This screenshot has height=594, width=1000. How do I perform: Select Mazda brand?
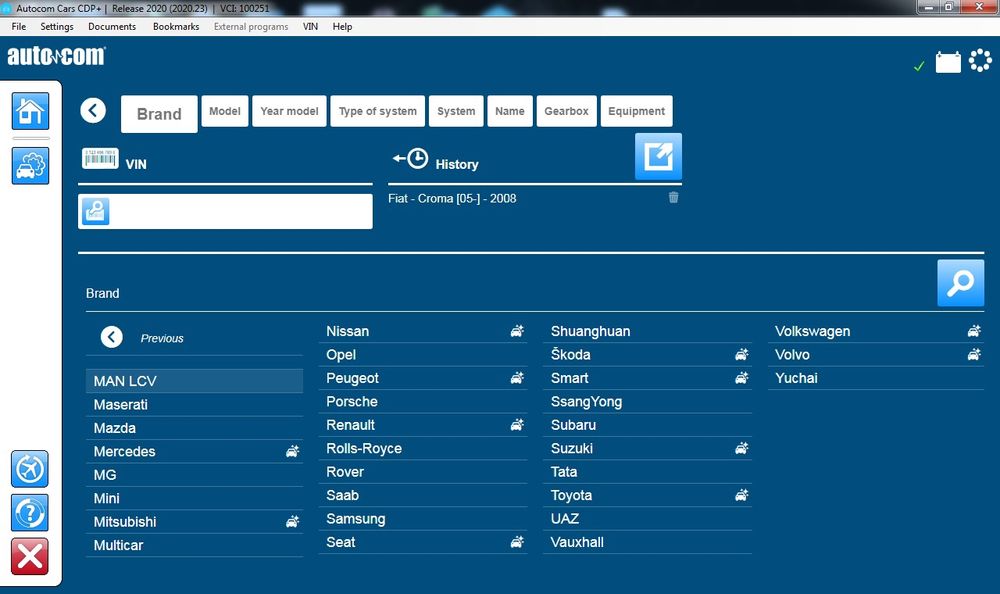pos(195,428)
